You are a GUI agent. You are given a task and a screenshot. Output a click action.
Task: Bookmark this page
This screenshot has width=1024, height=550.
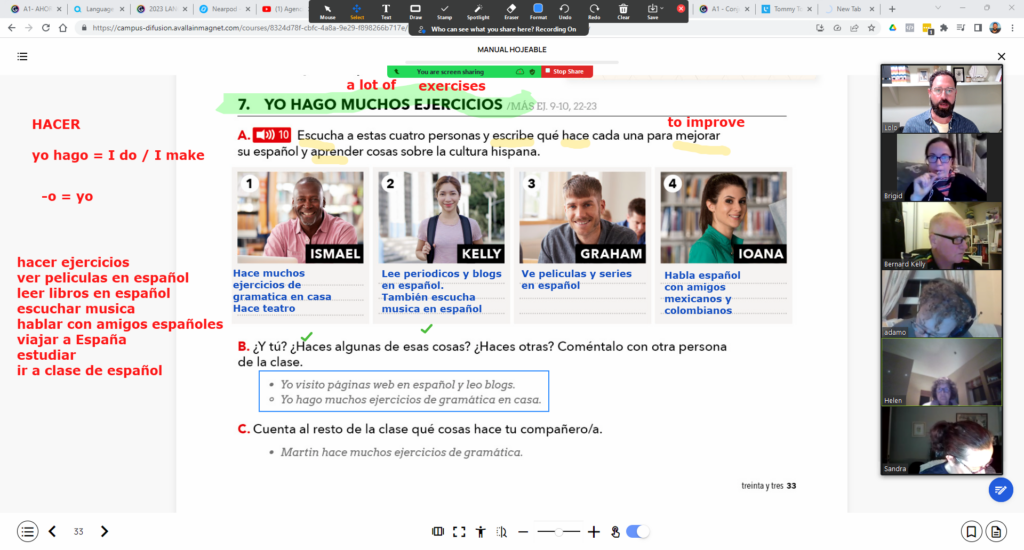tap(971, 532)
